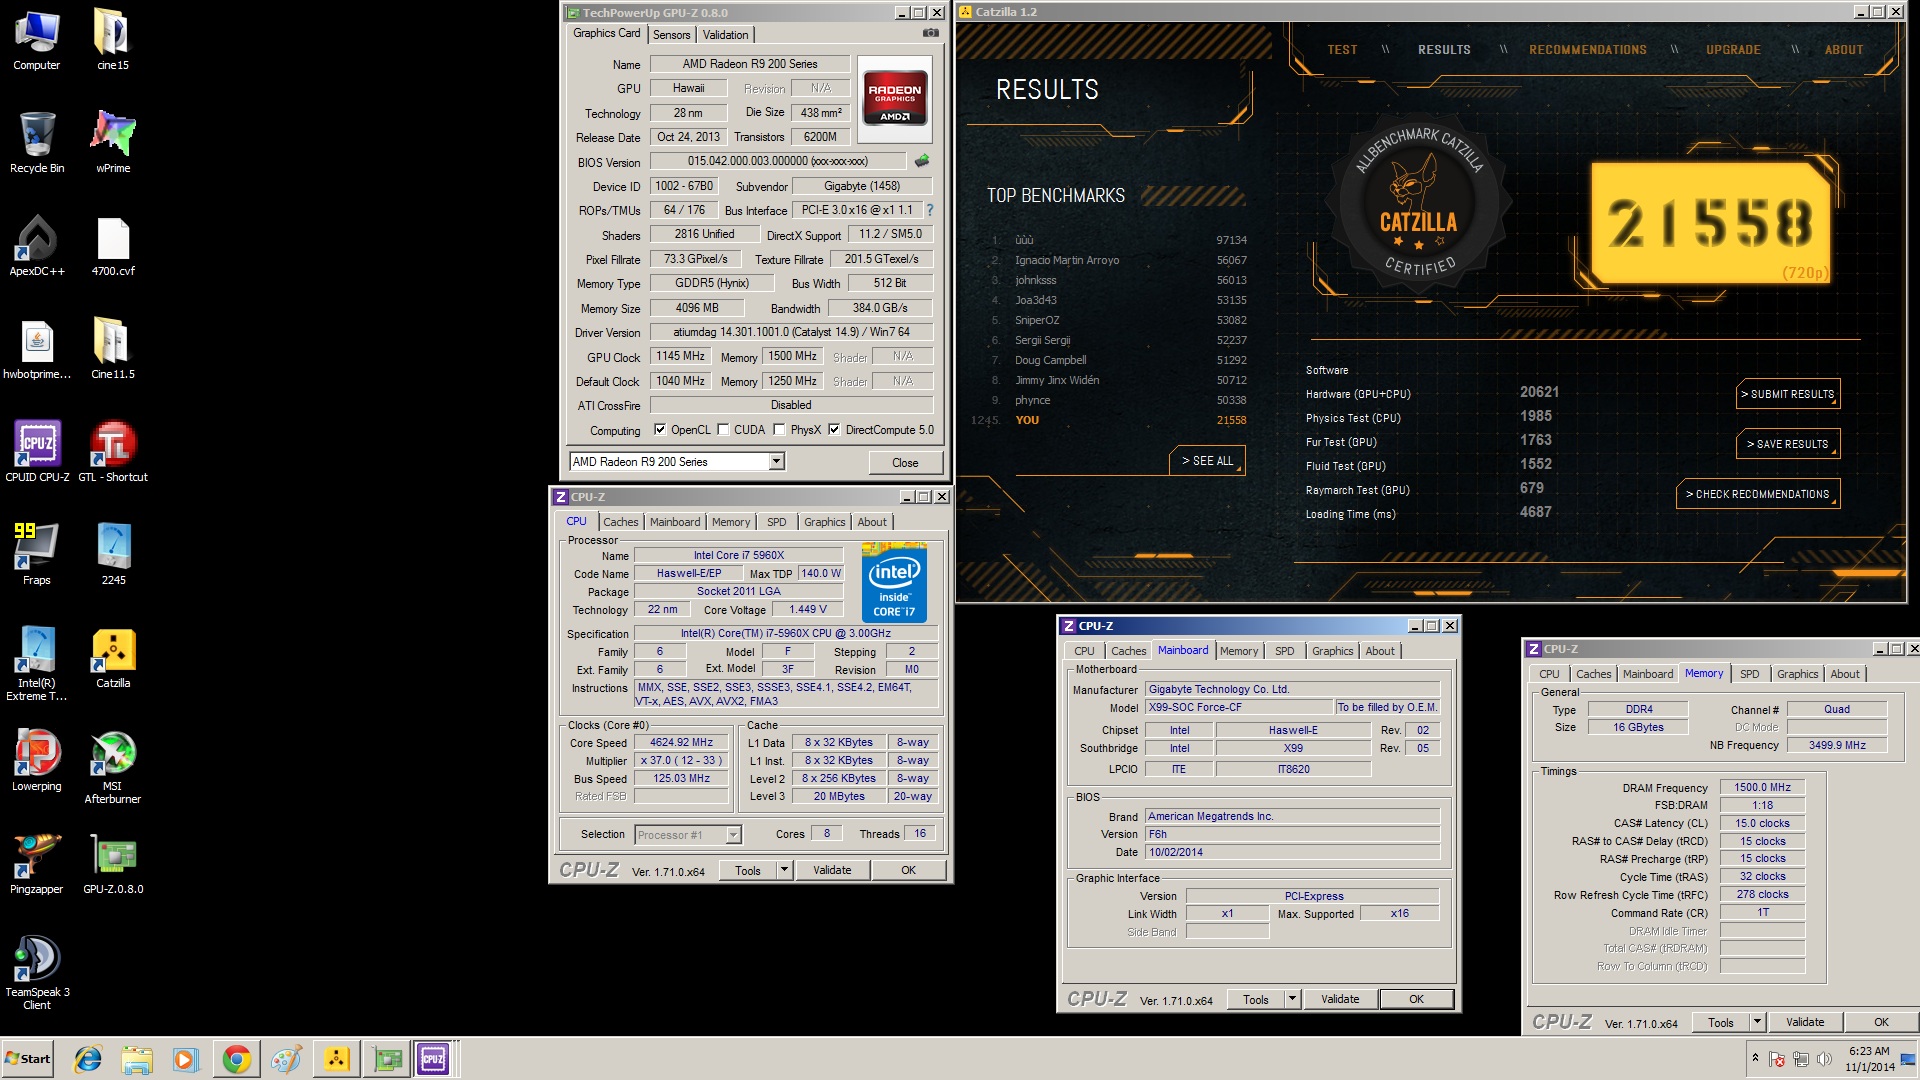Open the Computer desktop icon
This screenshot has width=1920, height=1080.
click(37, 40)
